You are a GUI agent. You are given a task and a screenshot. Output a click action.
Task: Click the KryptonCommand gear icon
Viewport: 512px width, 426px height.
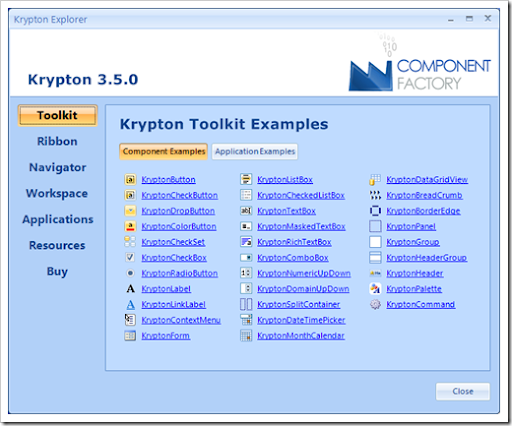(375, 304)
